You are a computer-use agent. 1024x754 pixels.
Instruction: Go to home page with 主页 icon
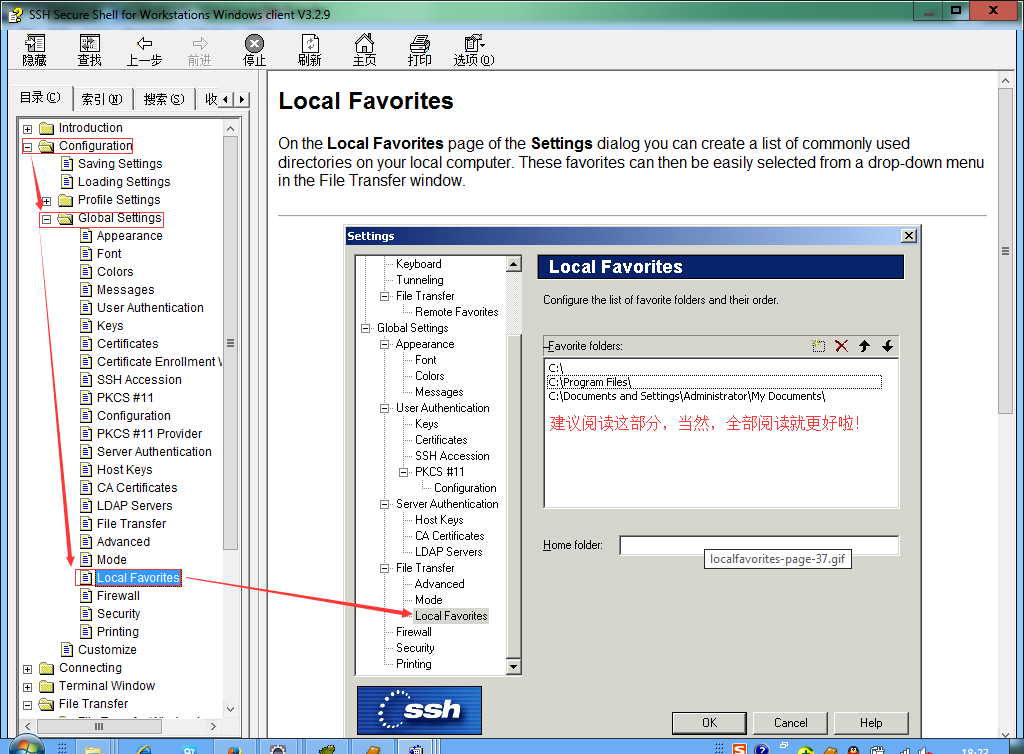click(364, 50)
